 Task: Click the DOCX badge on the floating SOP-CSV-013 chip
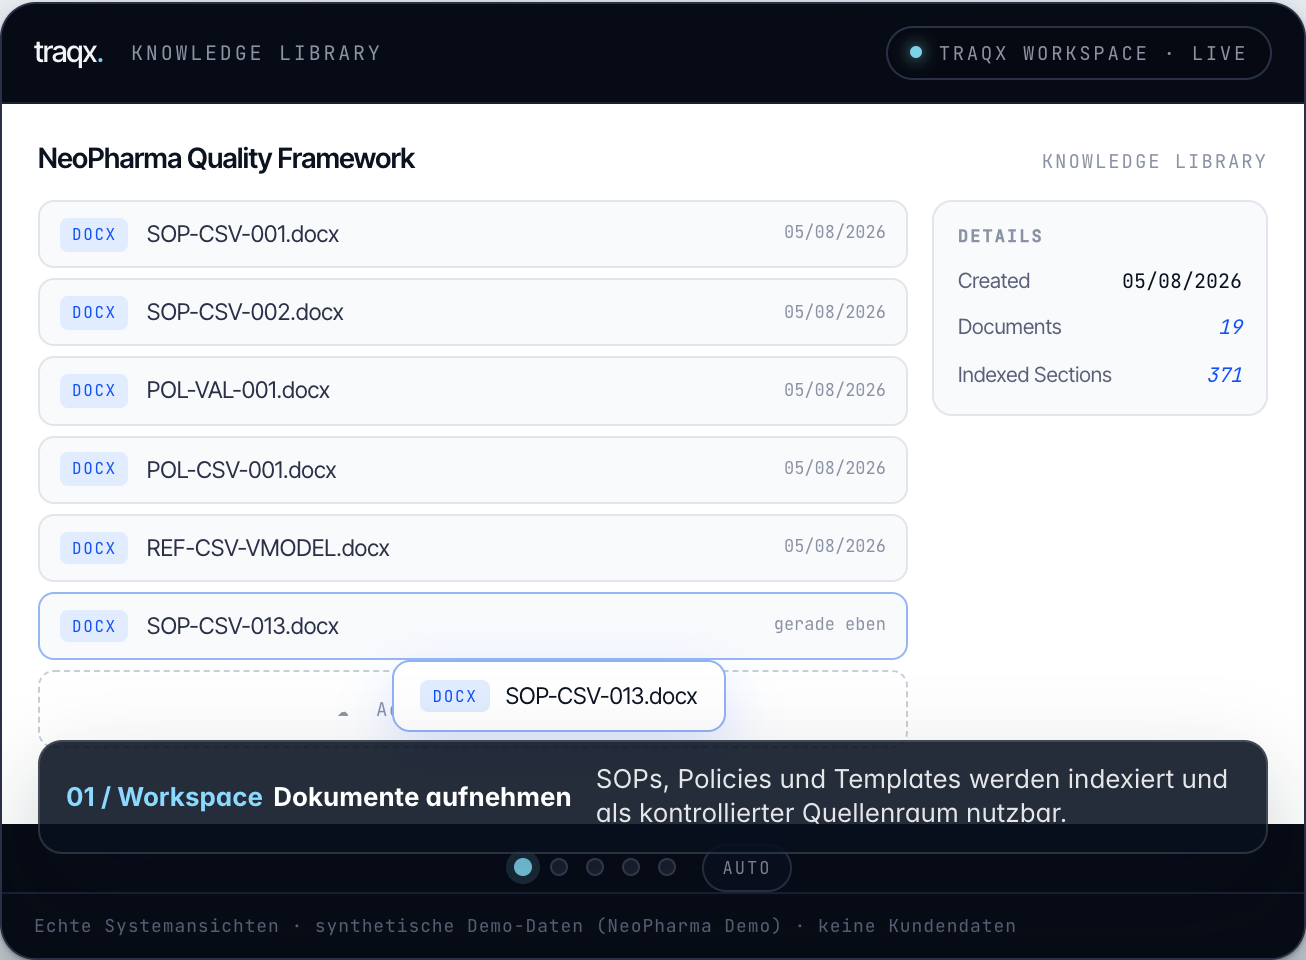click(x=455, y=696)
